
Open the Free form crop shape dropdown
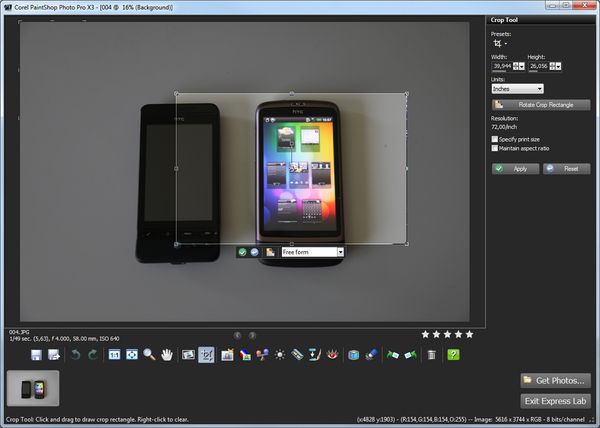click(x=340, y=252)
